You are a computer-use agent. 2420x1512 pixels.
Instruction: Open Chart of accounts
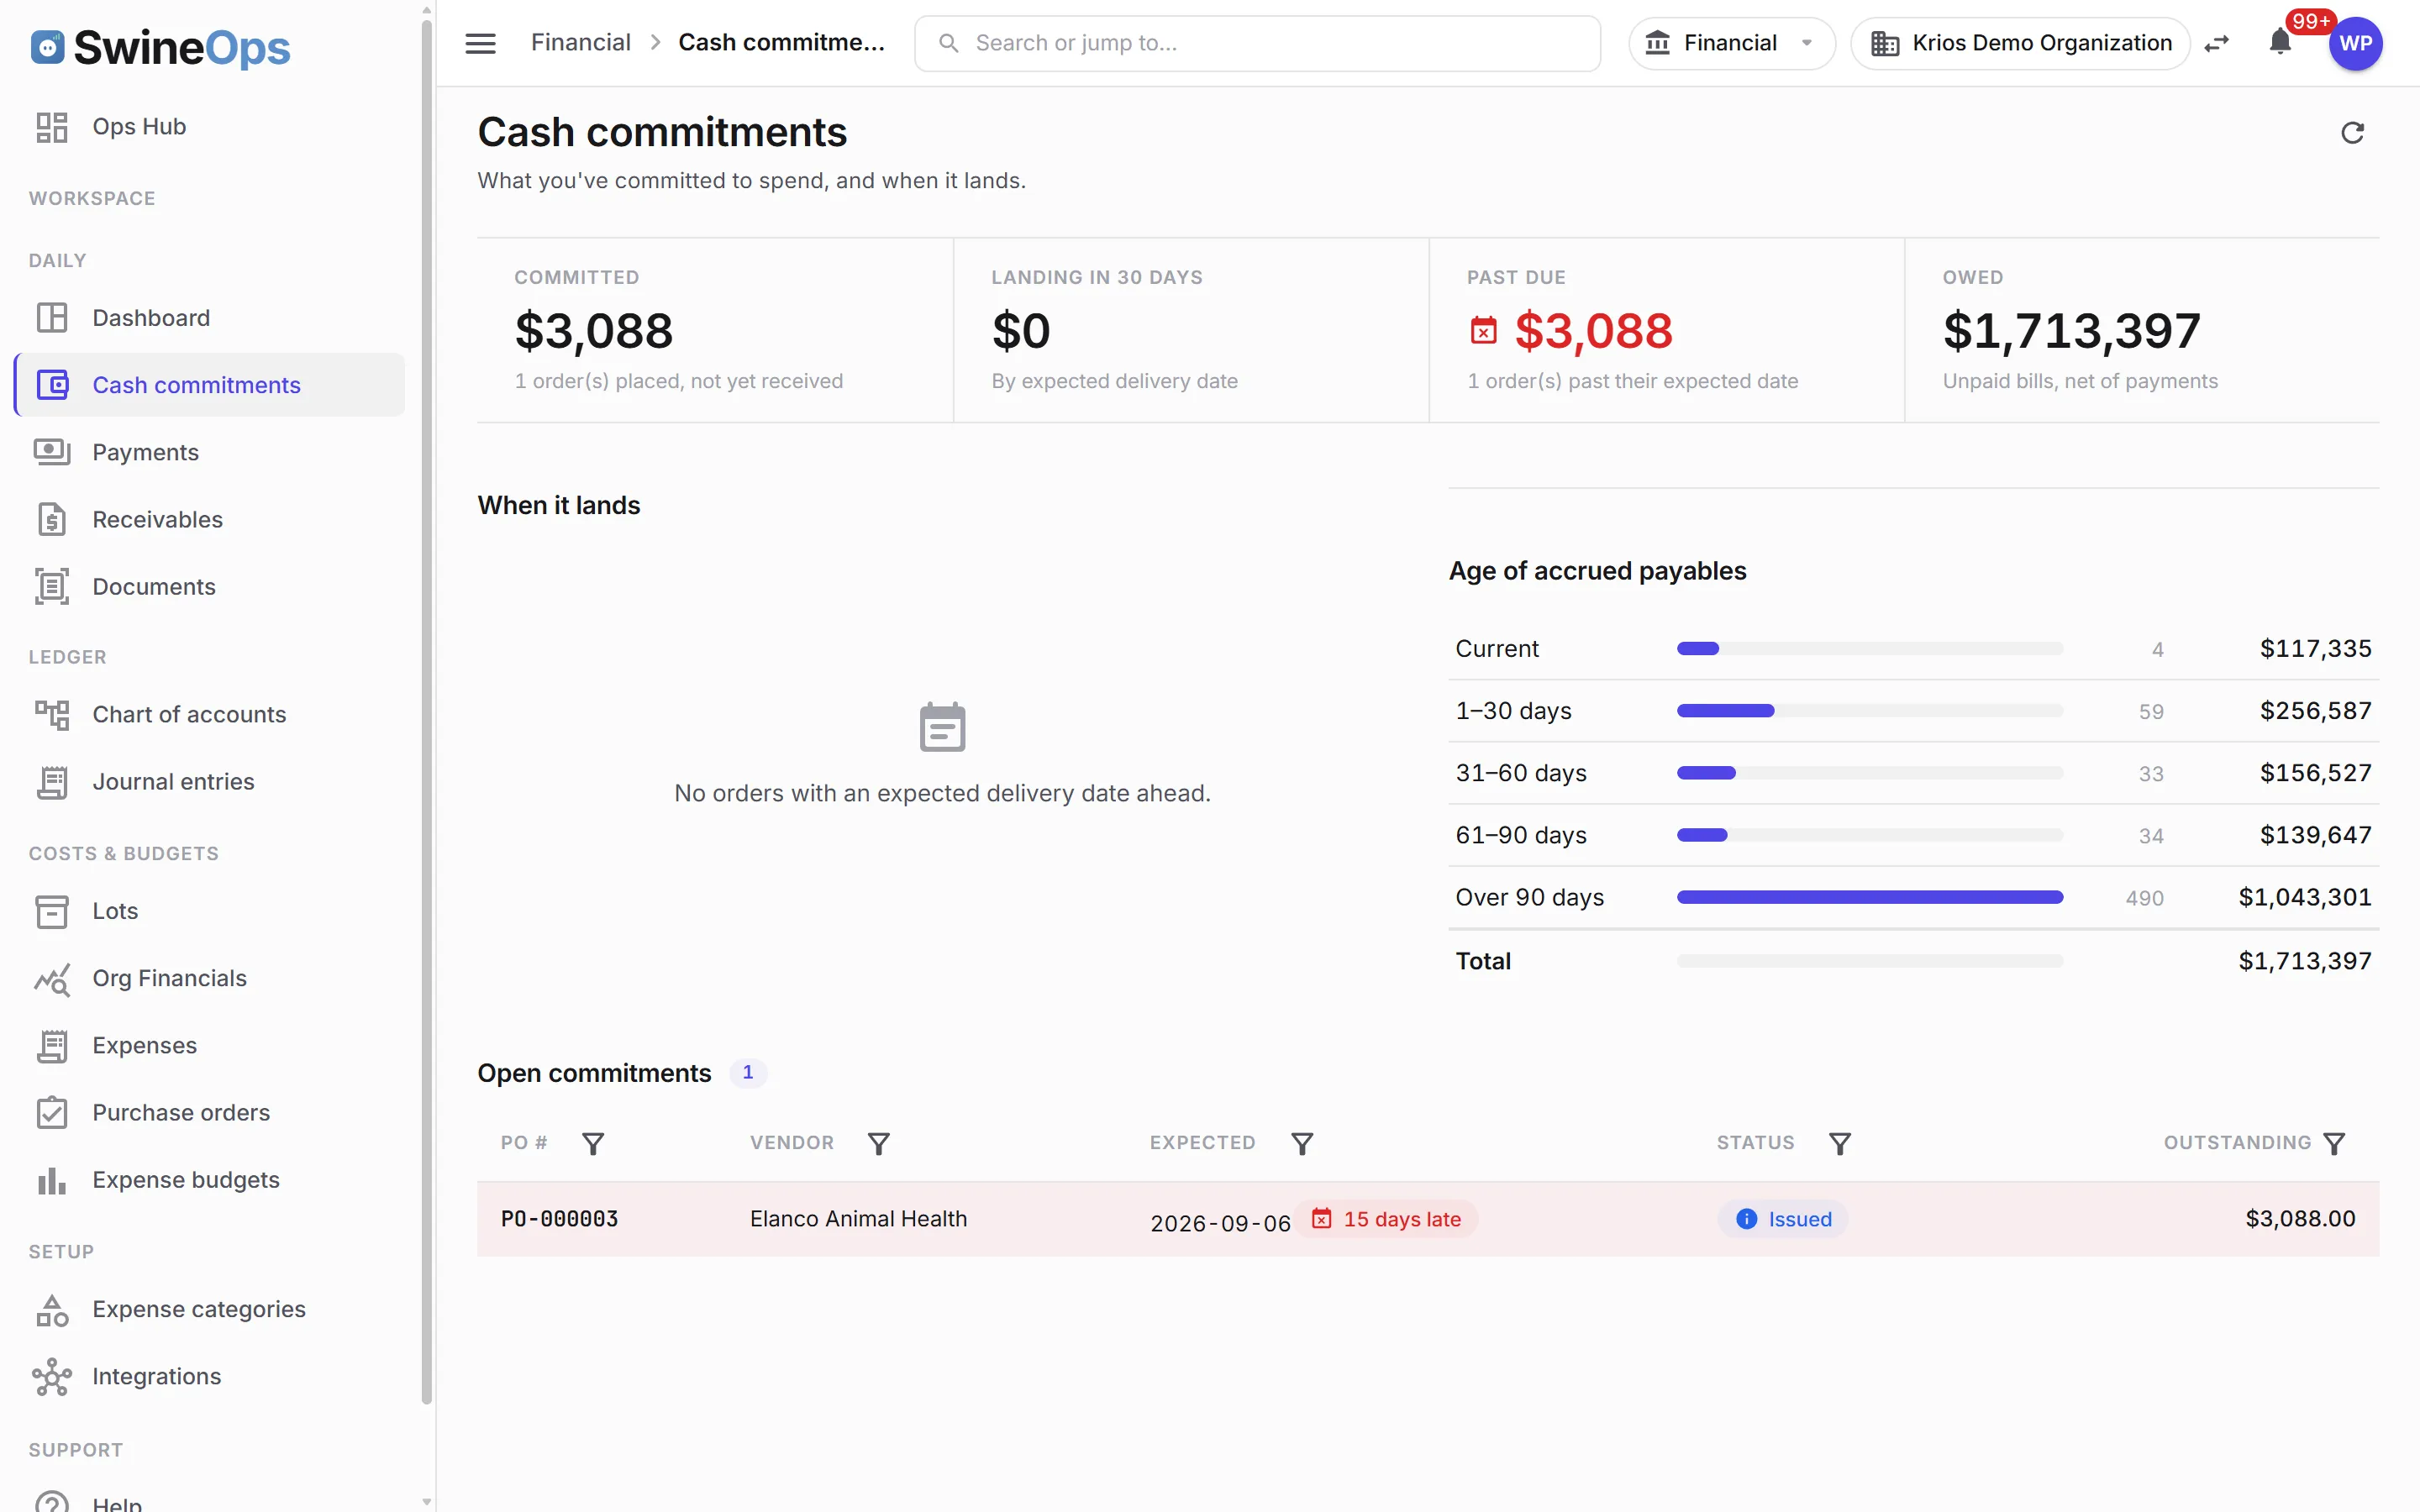tap(210, 714)
